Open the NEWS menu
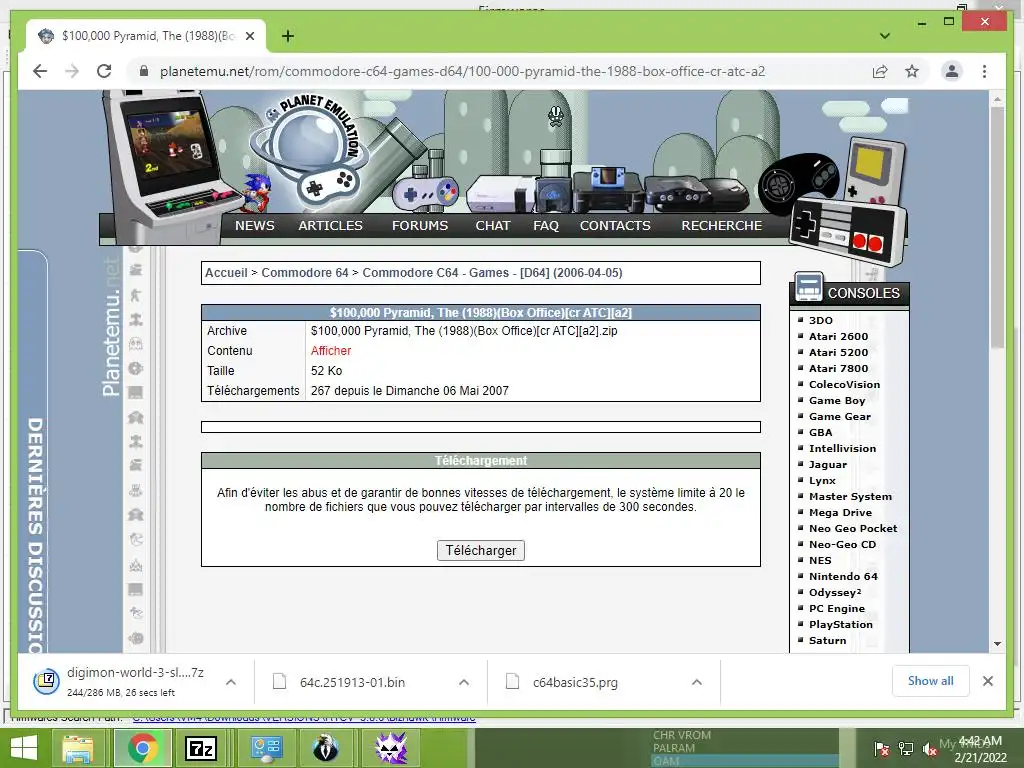The height and width of the screenshot is (768, 1024). coord(255,225)
